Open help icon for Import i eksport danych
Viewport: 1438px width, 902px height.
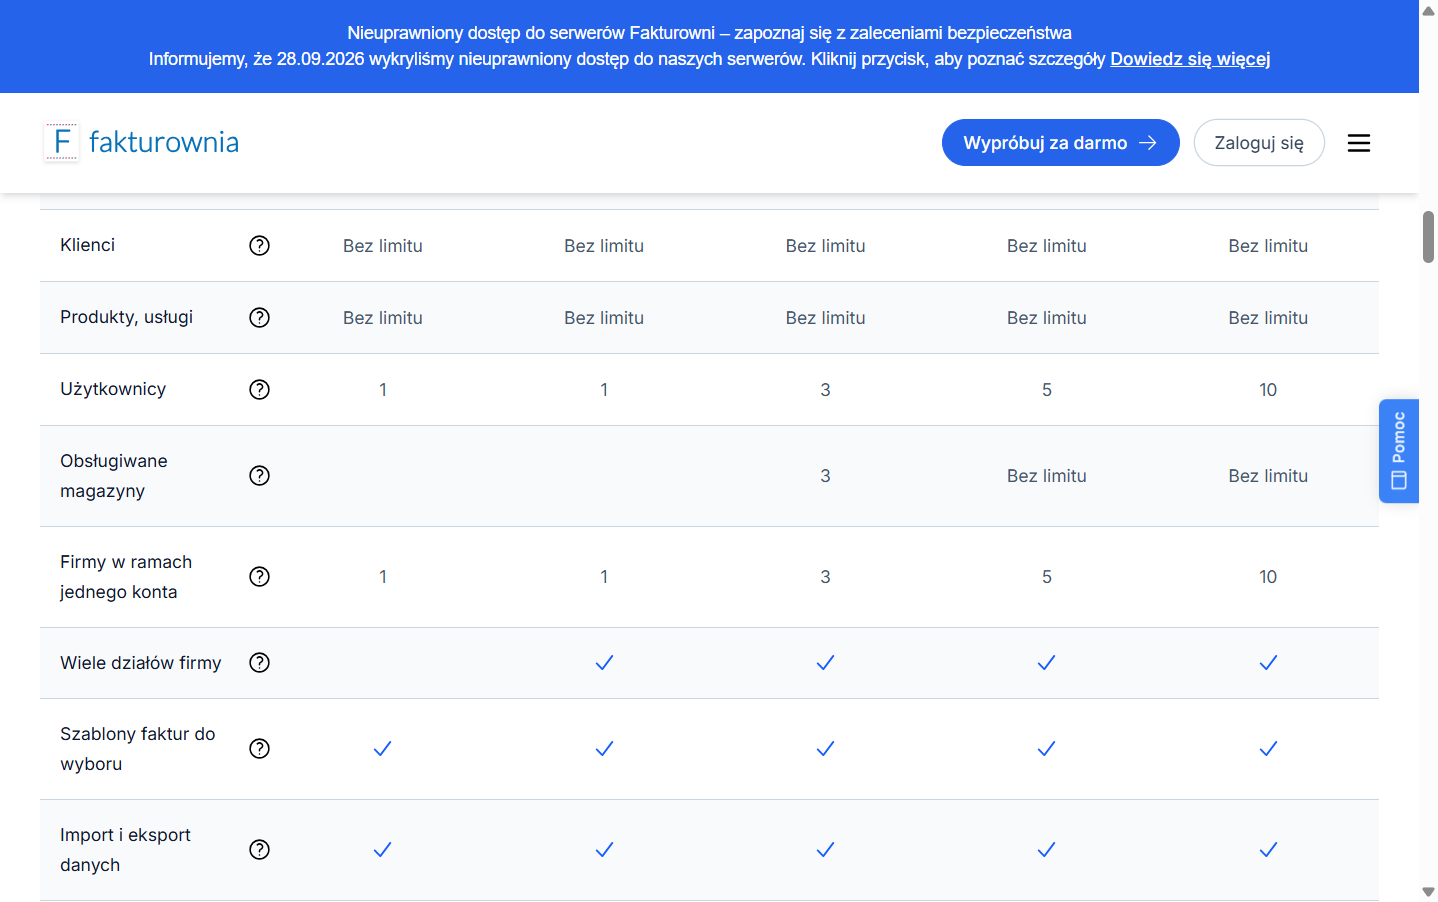[x=259, y=849]
